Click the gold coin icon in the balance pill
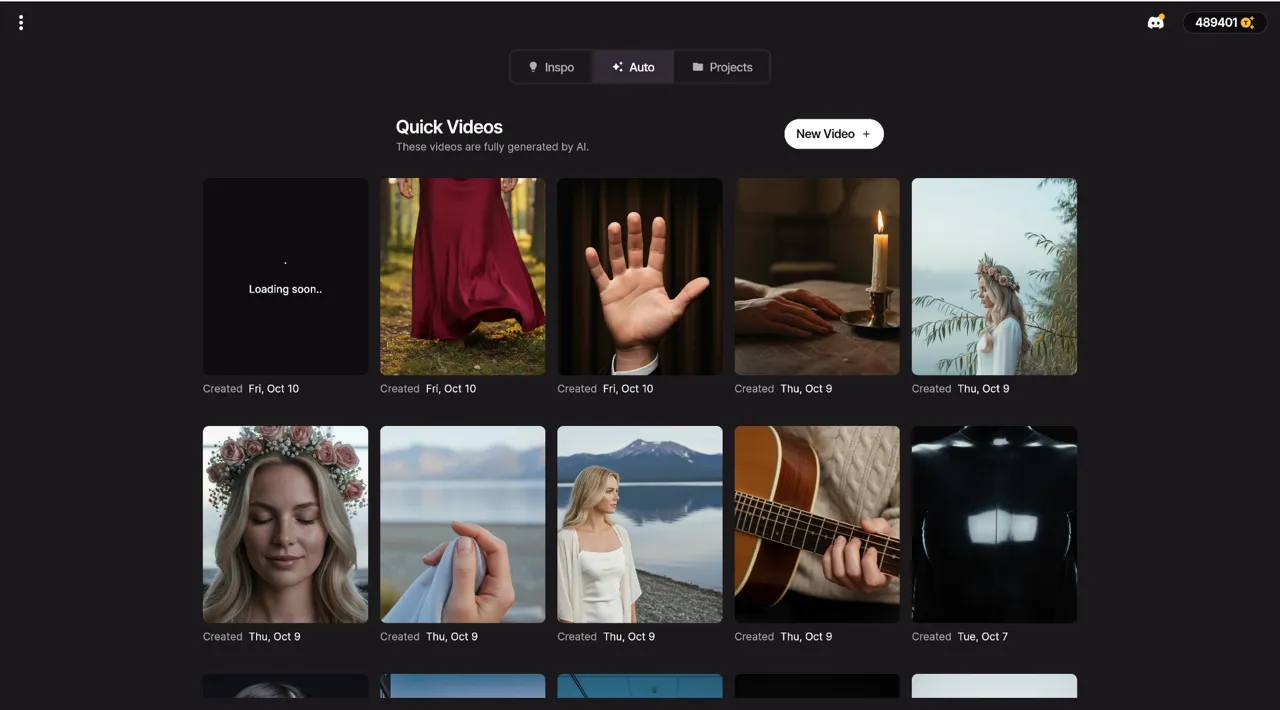The width and height of the screenshot is (1280, 710). [x=1245, y=22]
